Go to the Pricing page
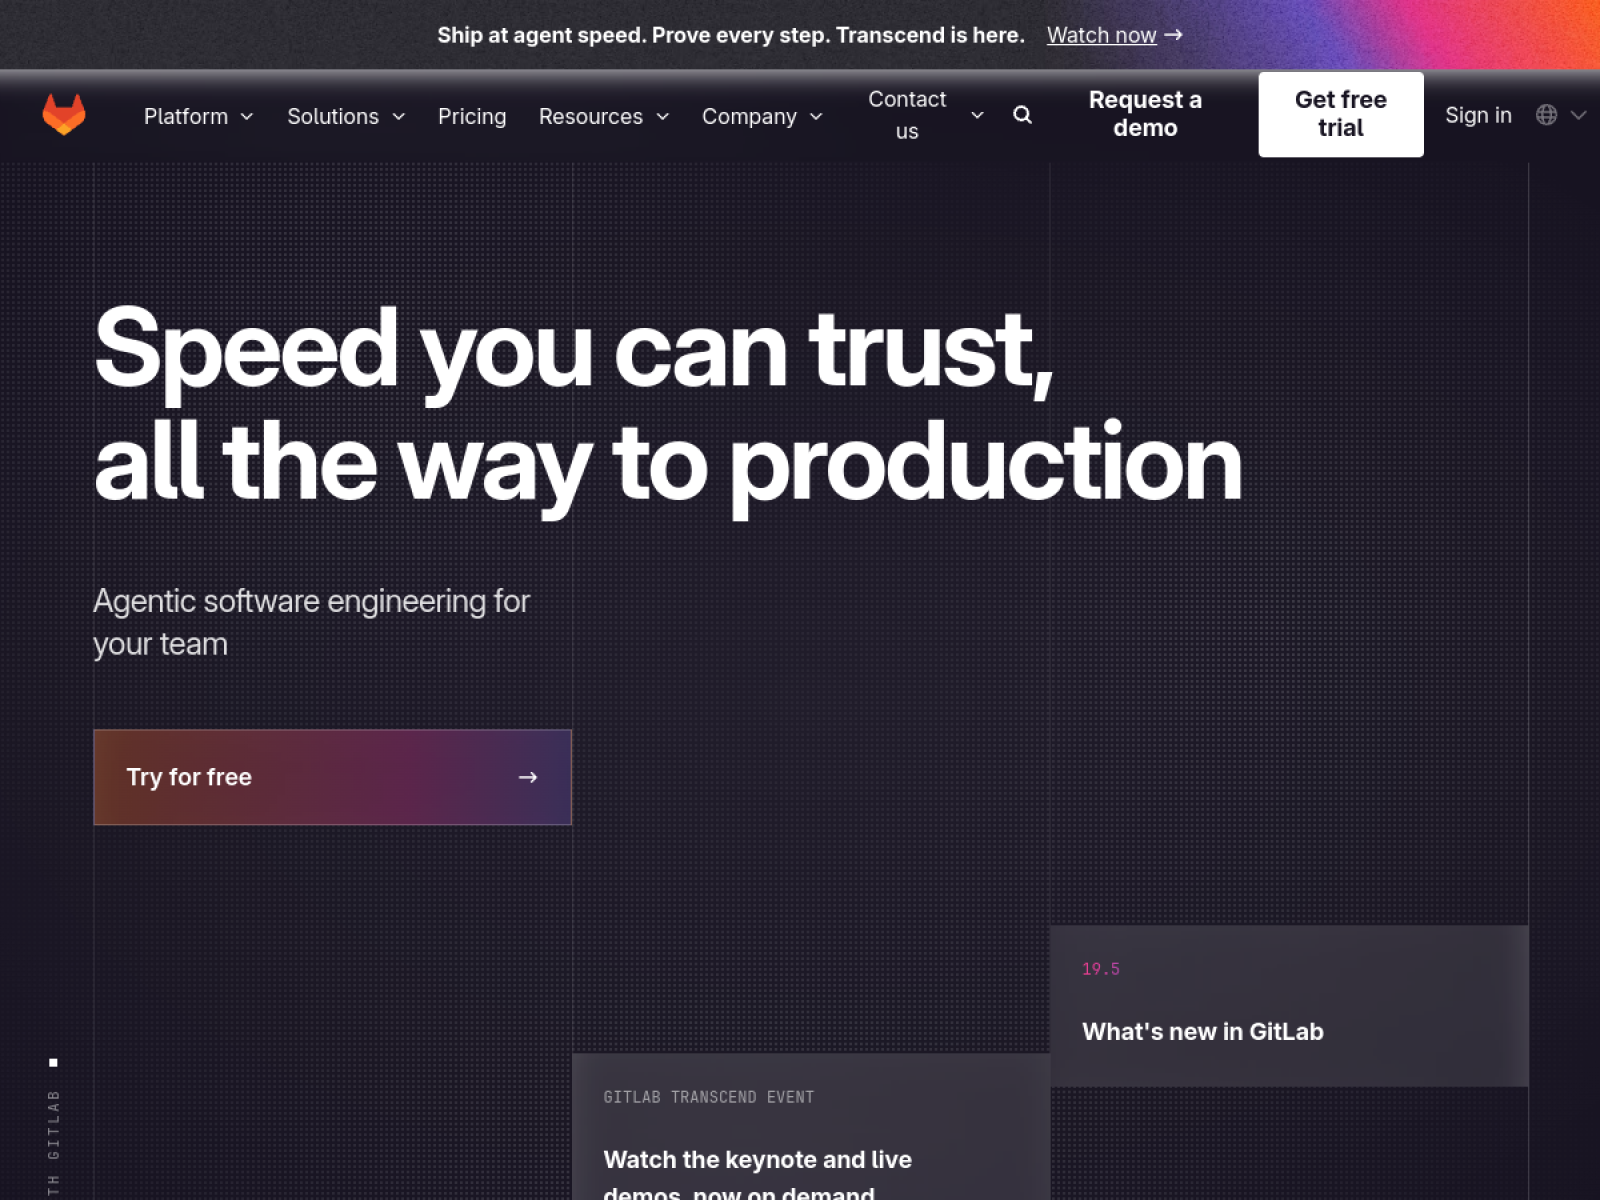1600x1200 pixels. [472, 117]
